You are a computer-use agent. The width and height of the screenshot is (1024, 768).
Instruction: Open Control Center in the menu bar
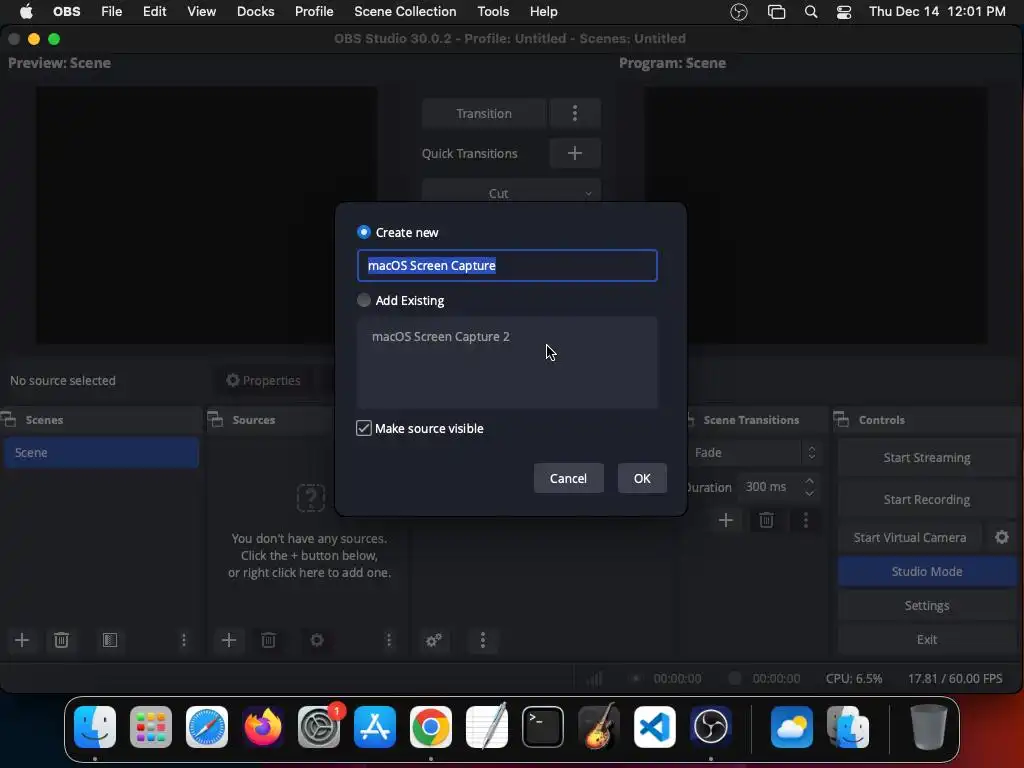point(844,11)
